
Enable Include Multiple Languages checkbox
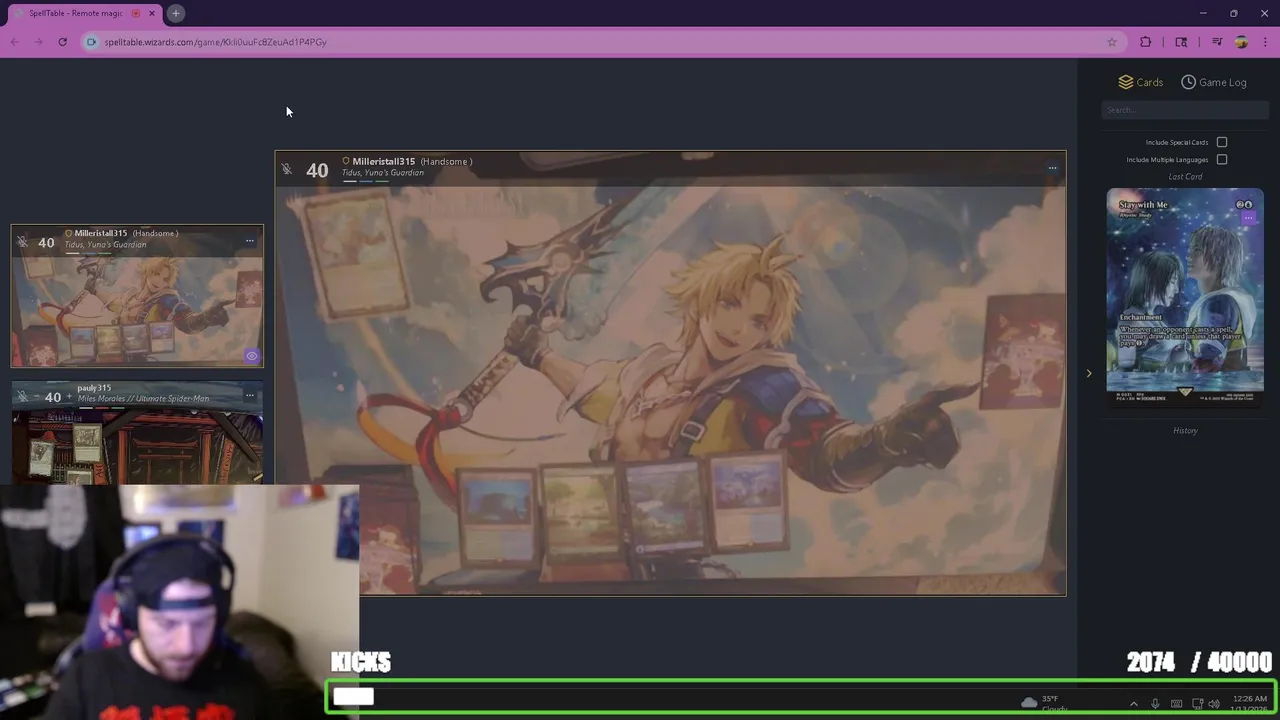1222,159
